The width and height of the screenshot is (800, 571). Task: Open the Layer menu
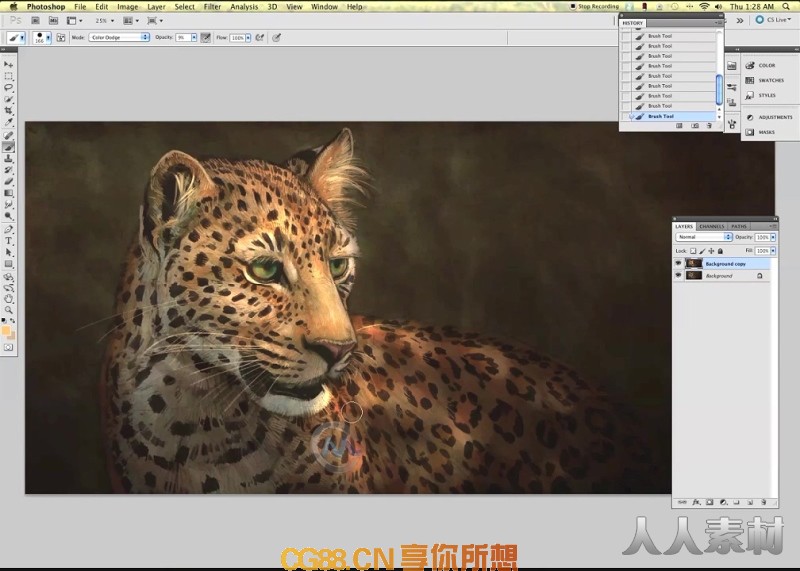pos(156,7)
